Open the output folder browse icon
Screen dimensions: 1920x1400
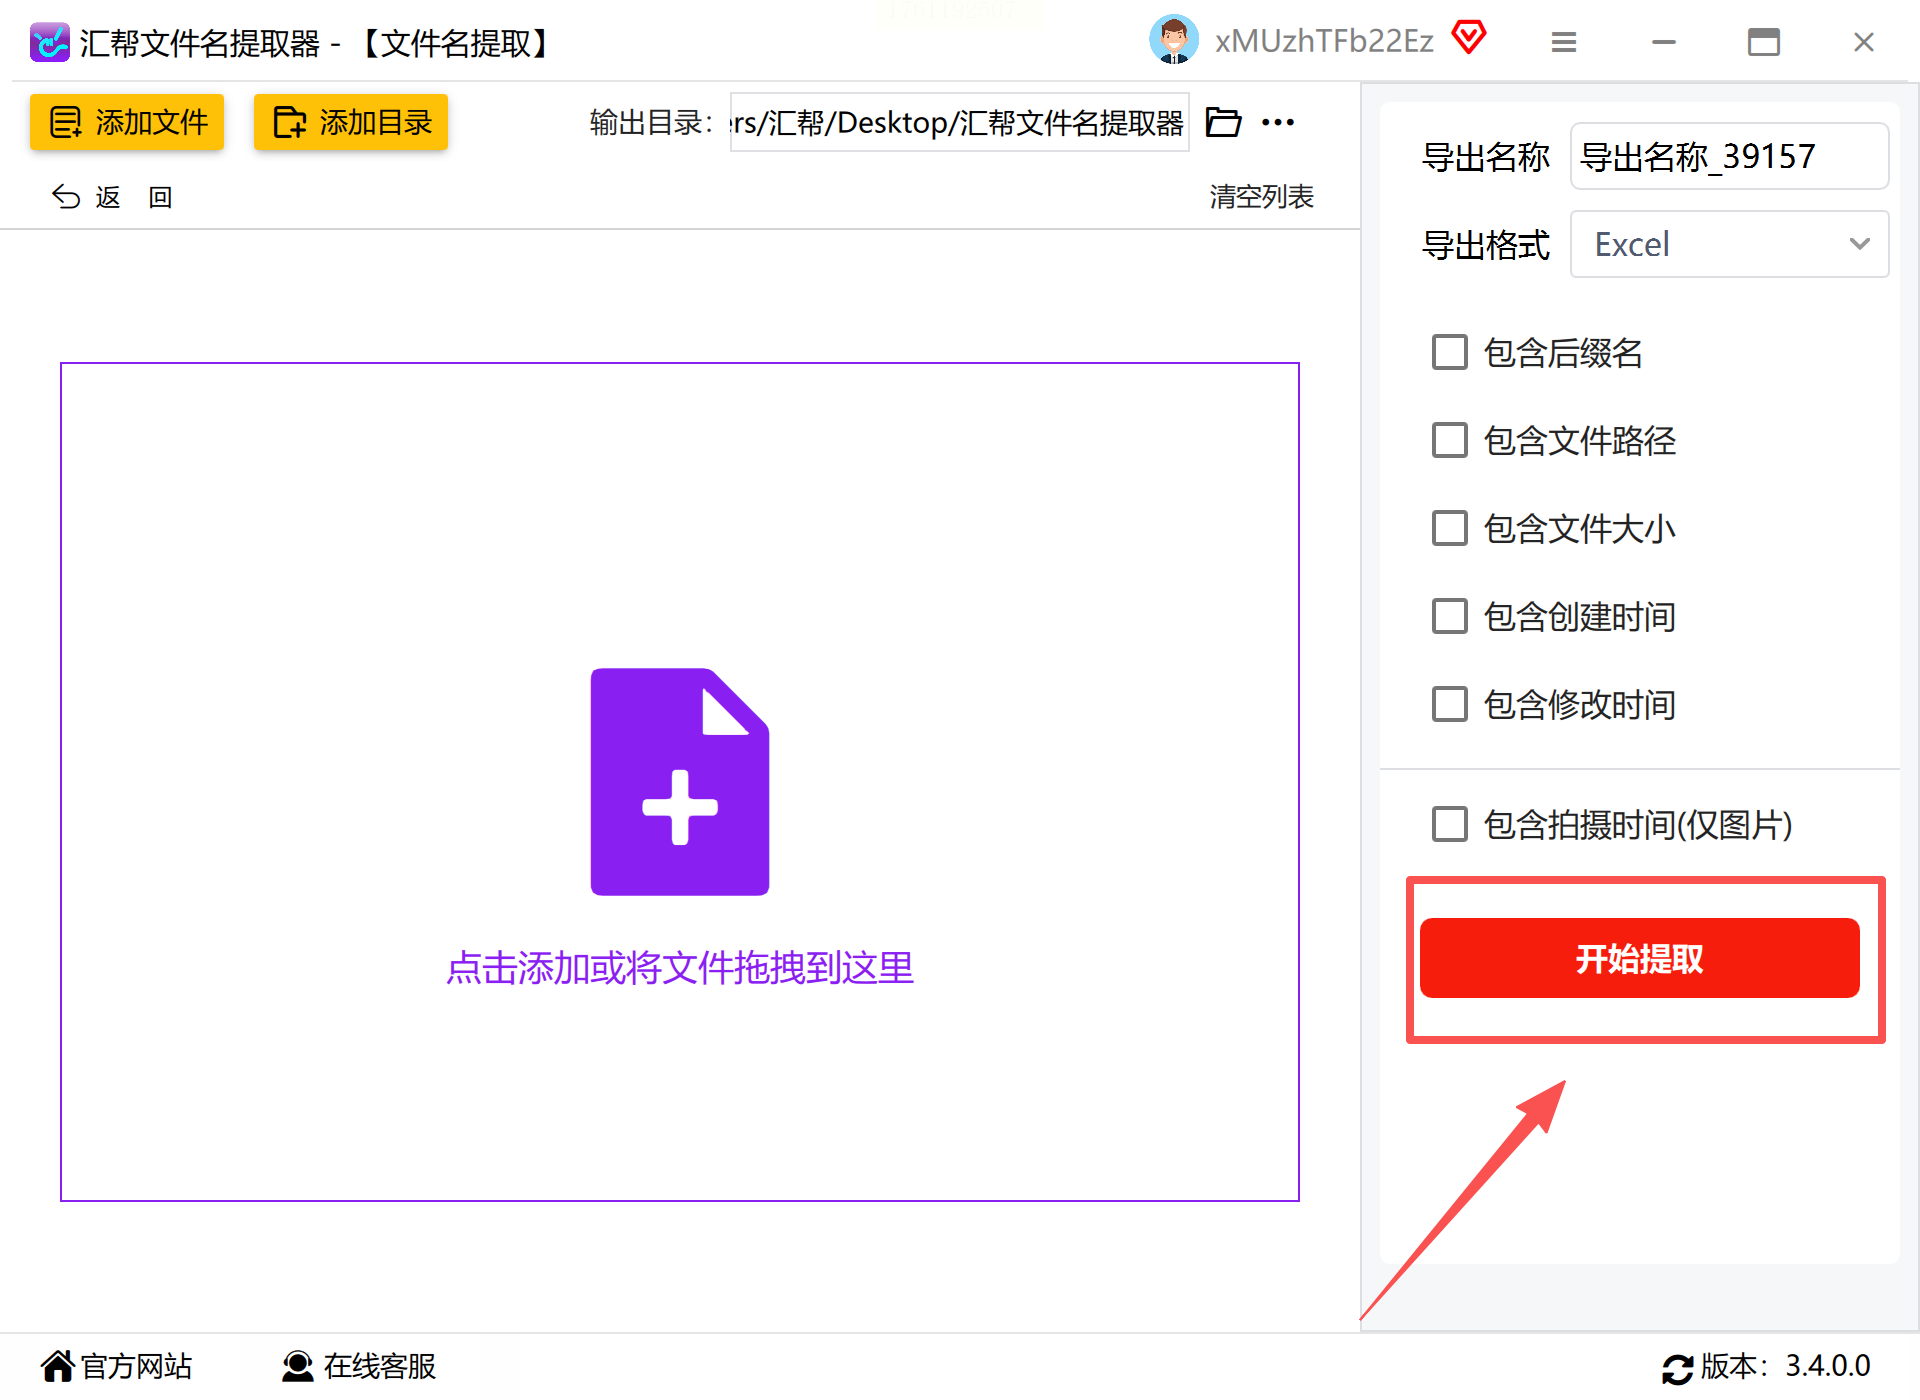[x=1223, y=122]
